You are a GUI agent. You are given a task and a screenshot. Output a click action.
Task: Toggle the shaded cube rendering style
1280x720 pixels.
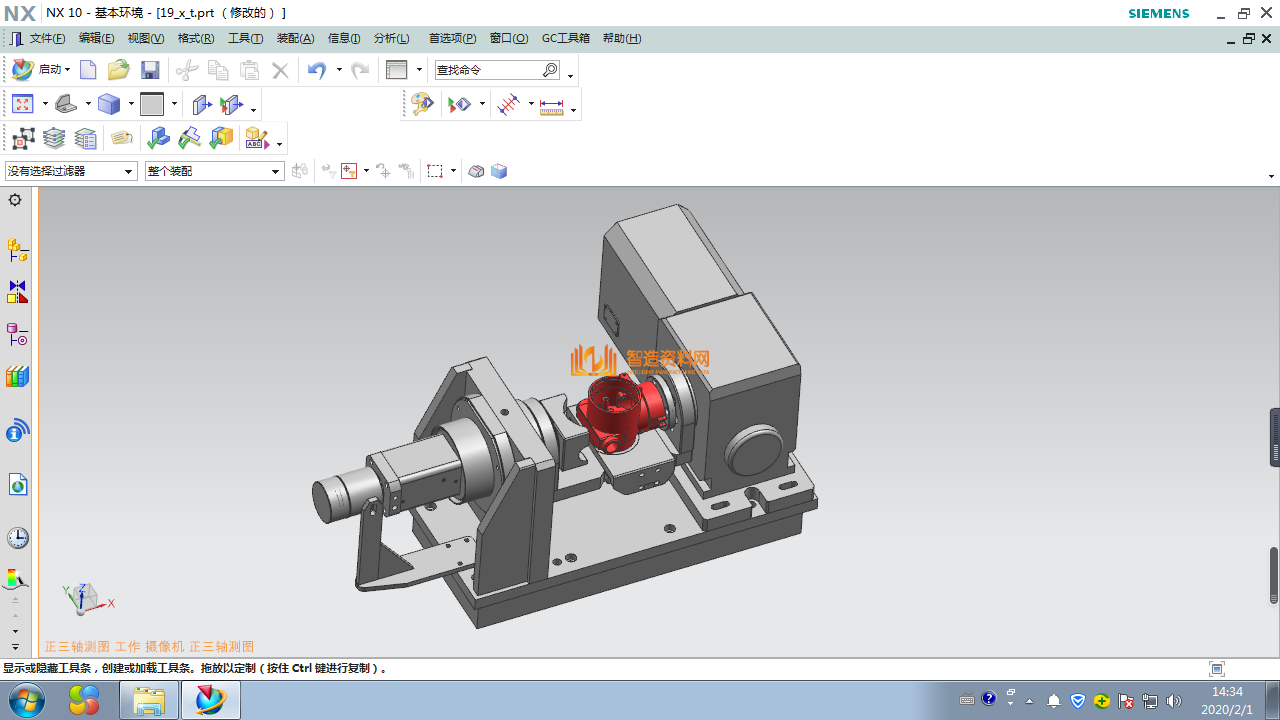[x=109, y=104]
